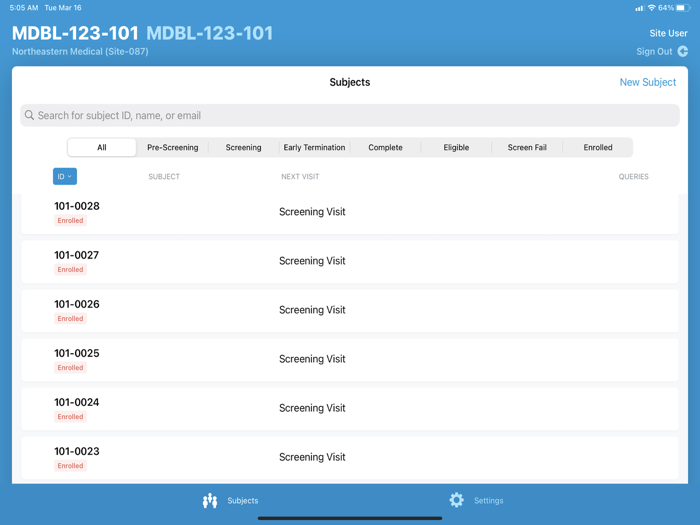
Task: Click Enrolled badge under 101-0023
Action: click(70, 466)
